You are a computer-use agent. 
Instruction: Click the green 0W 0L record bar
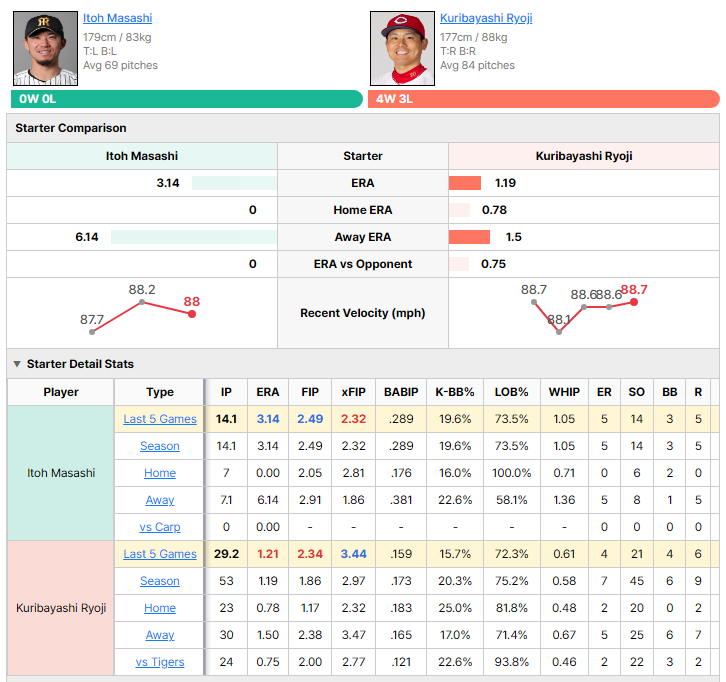(x=187, y=99)
